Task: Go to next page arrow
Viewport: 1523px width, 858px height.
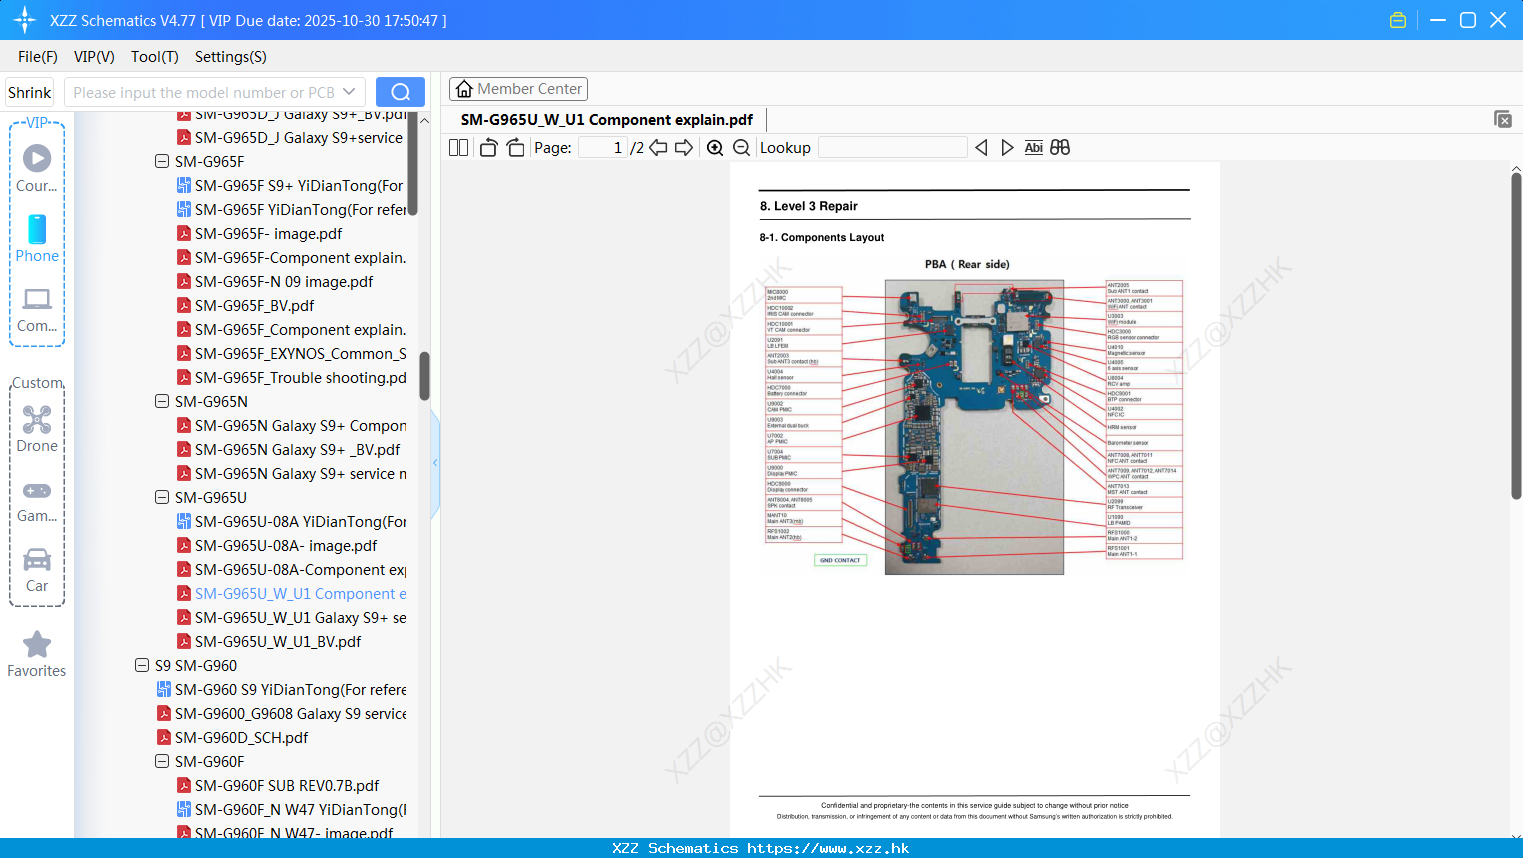Action: pyautogui.click(x=684, y=148)
